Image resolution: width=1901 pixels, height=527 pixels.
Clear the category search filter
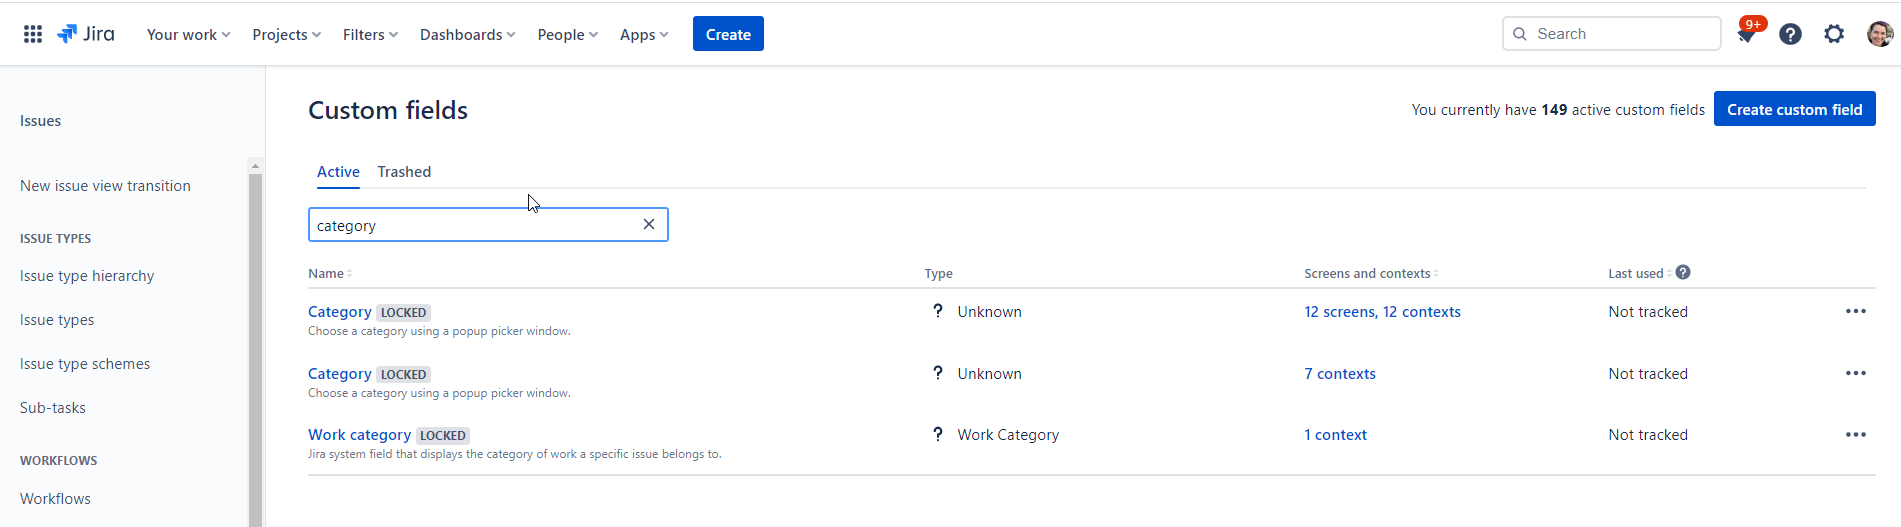(649, 224)
